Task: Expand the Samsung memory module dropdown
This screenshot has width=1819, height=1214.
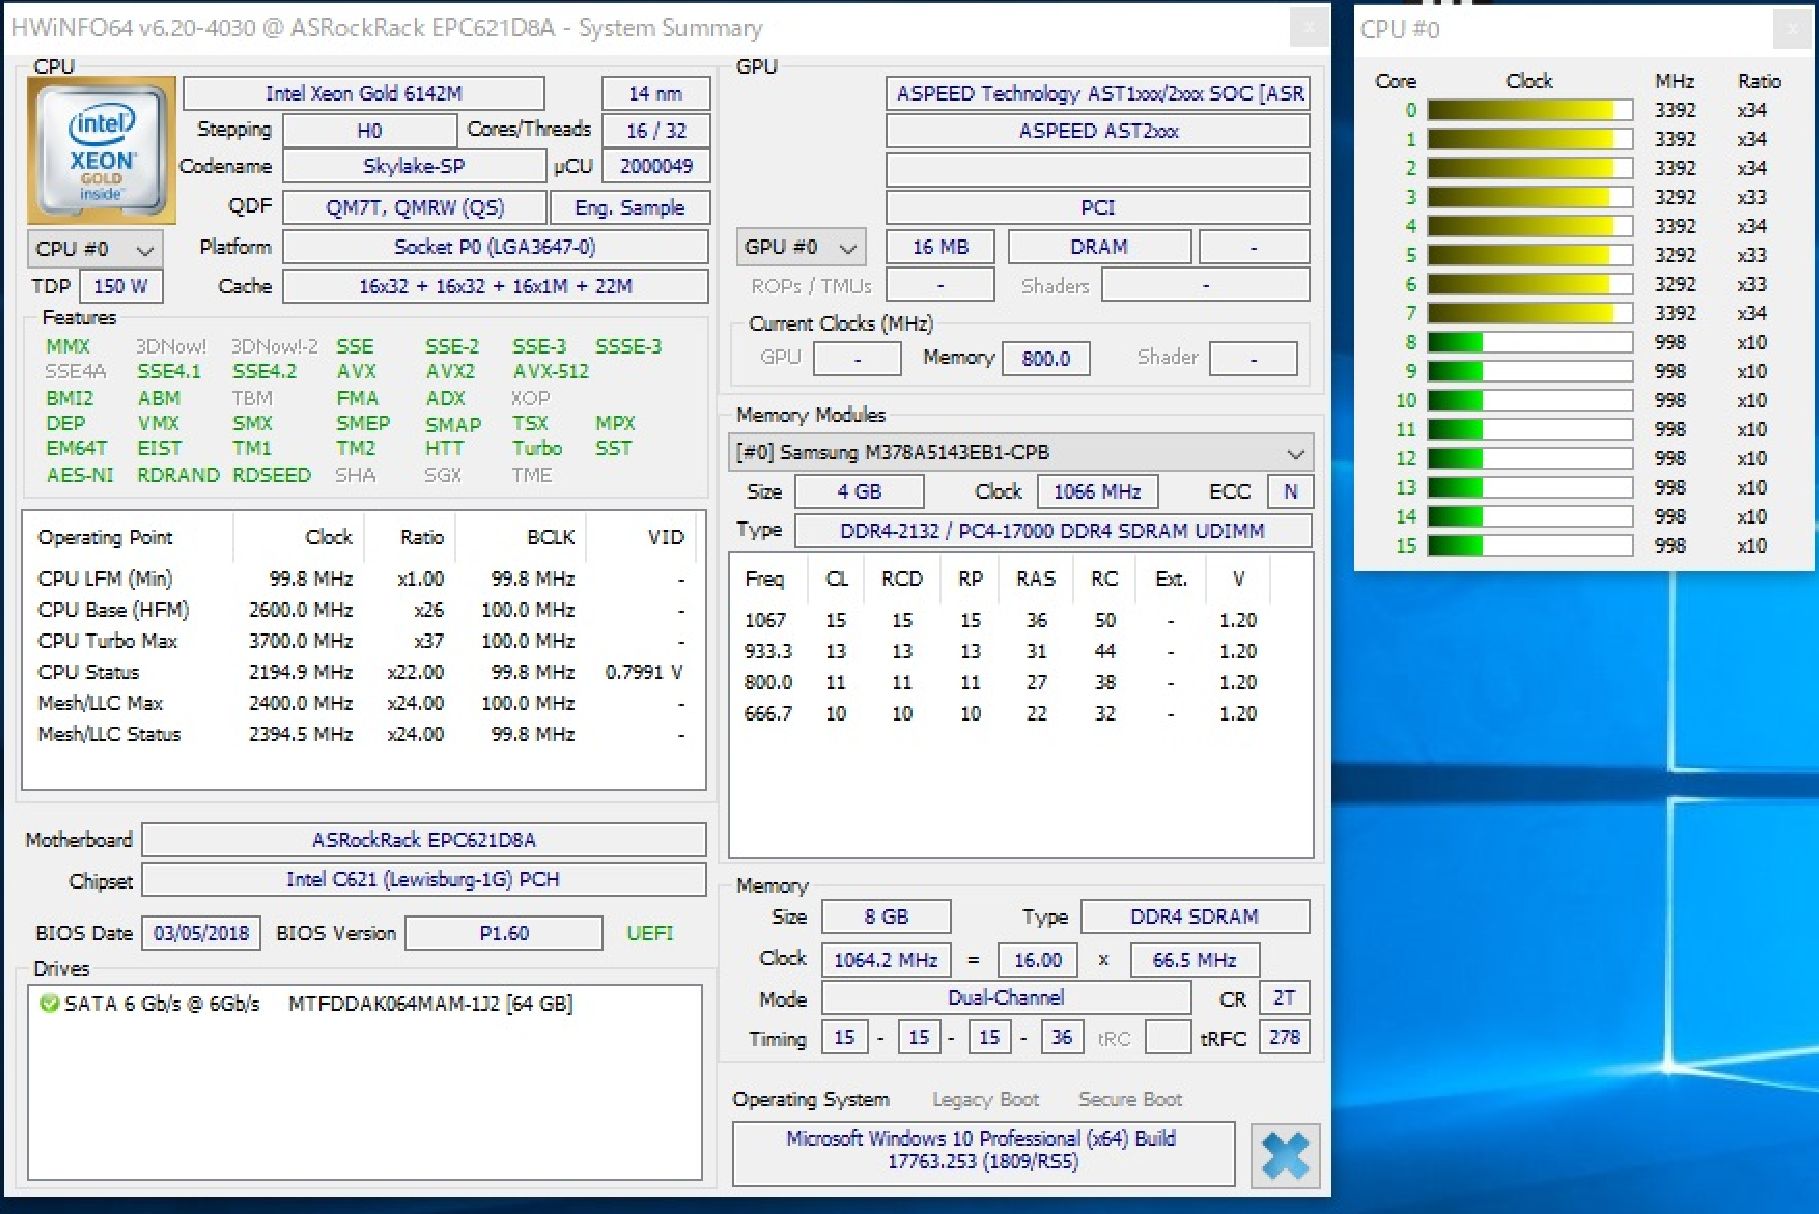Action: (x=1021, y=453)
